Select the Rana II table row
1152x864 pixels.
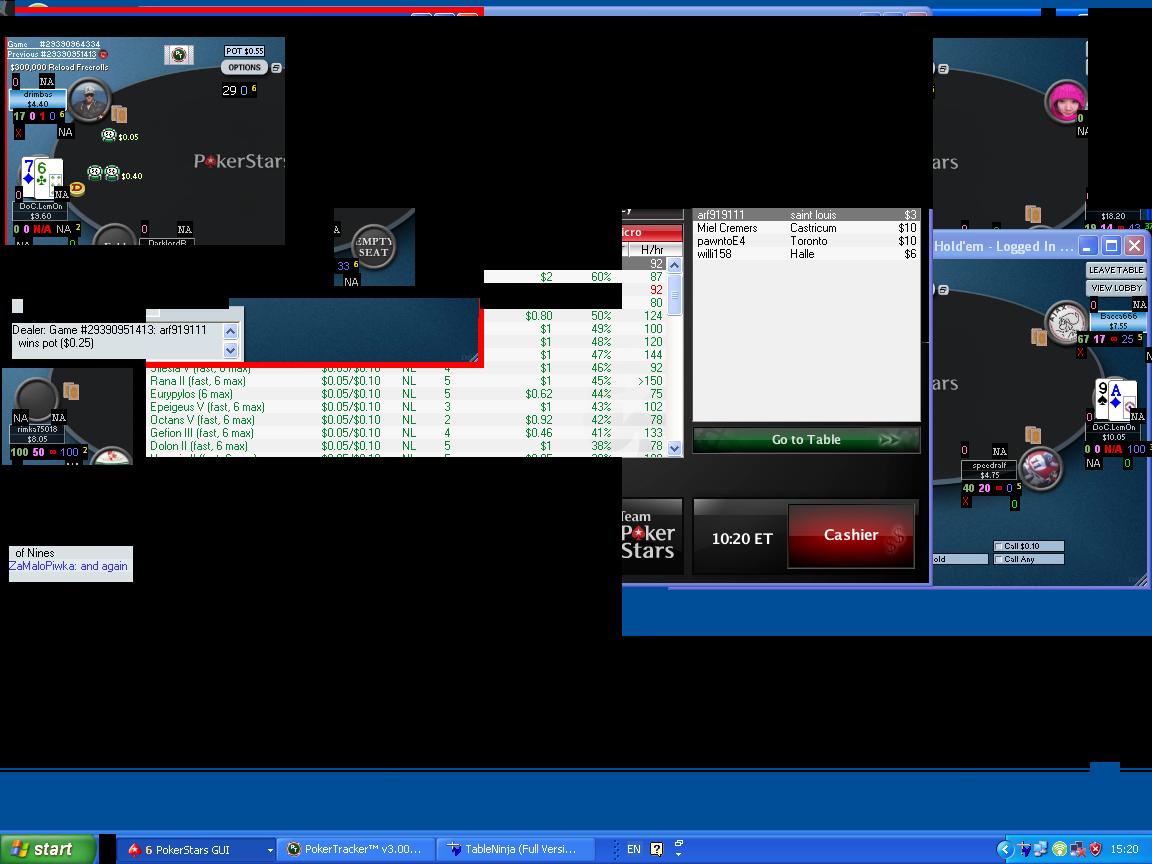point(406,381)
